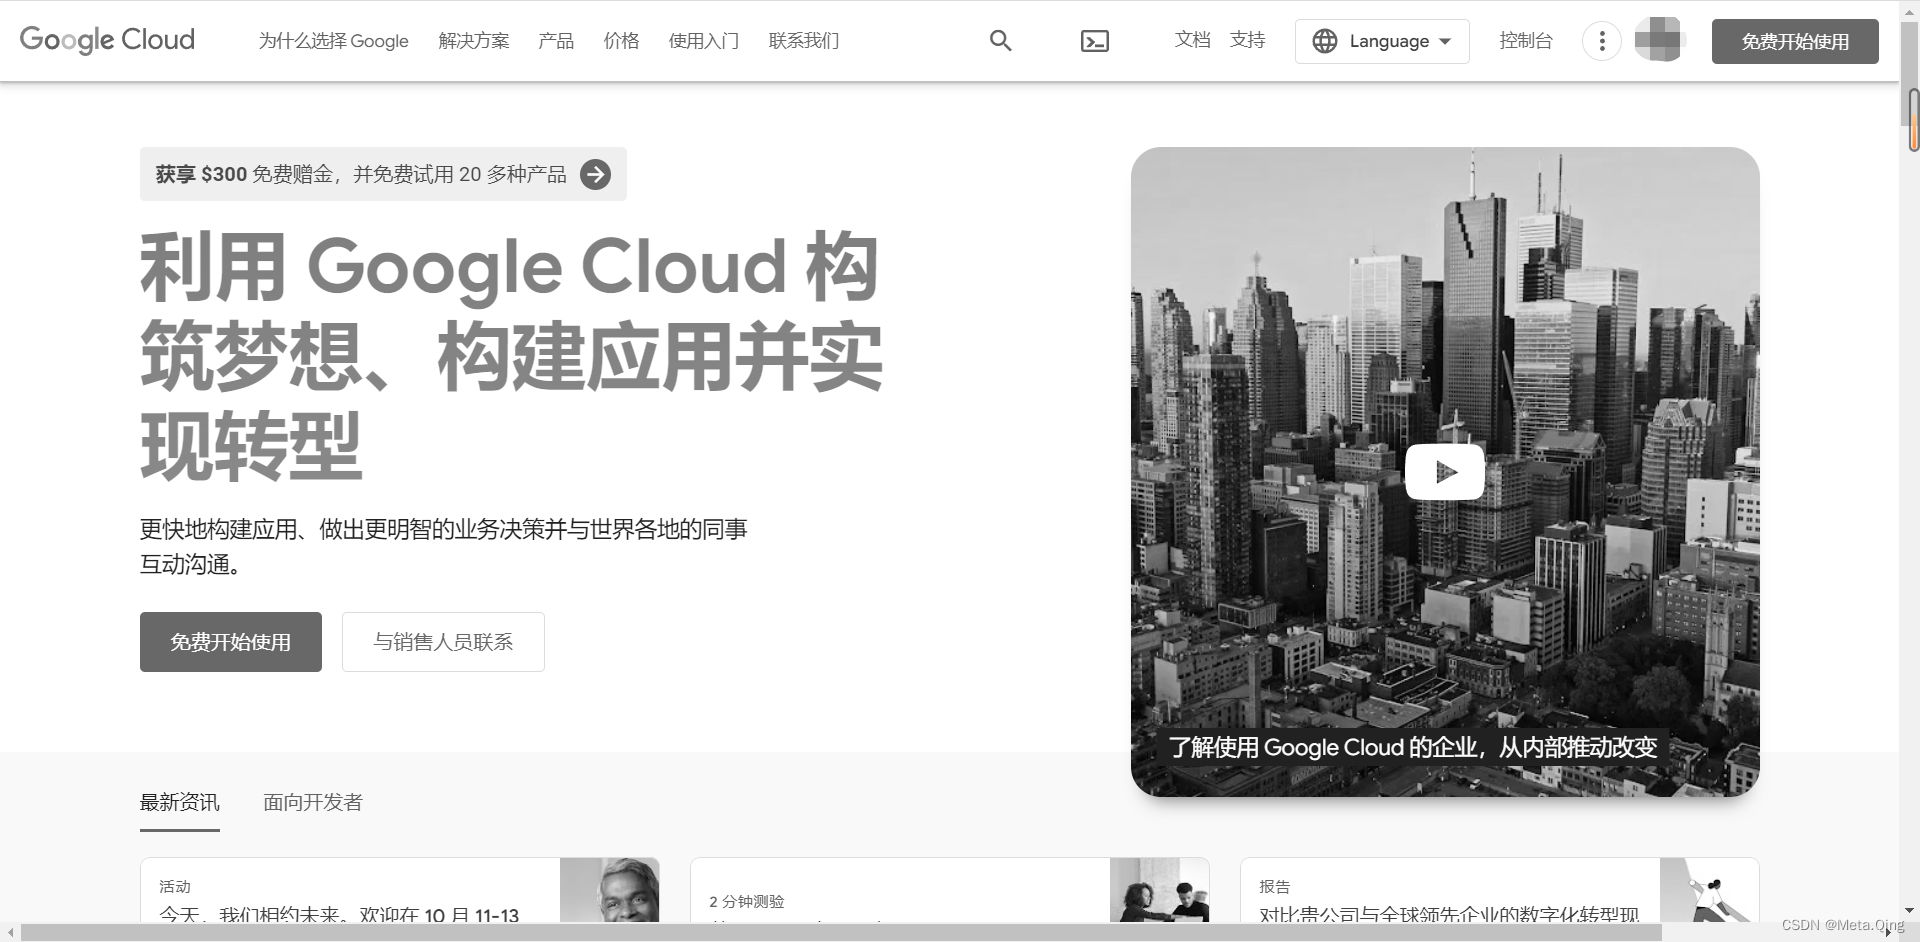This screenshot has width=1920, height=942.
Task: Open the 报告 card
Action: coord(1500,890)
